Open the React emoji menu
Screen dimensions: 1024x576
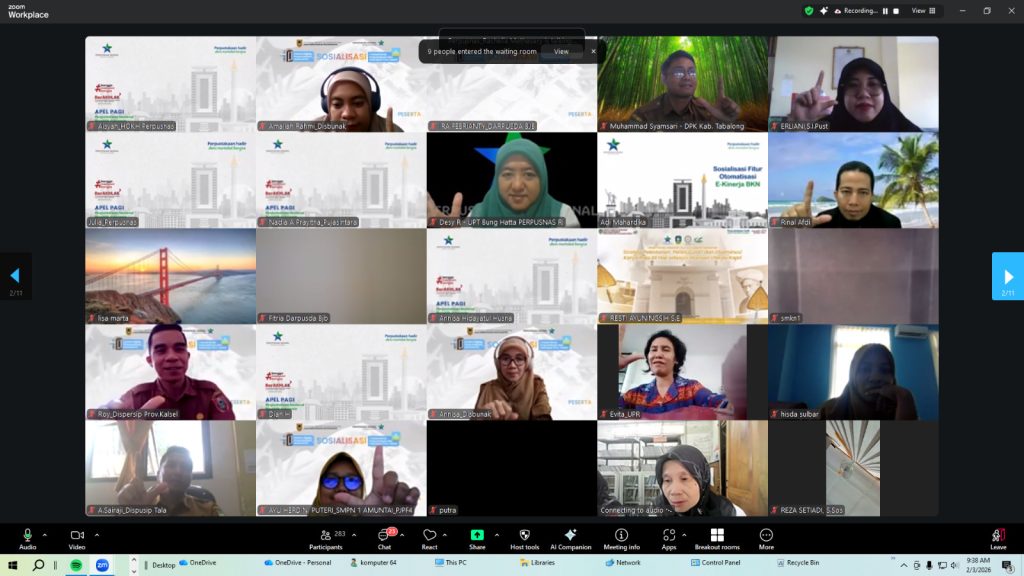pos(429,537)
